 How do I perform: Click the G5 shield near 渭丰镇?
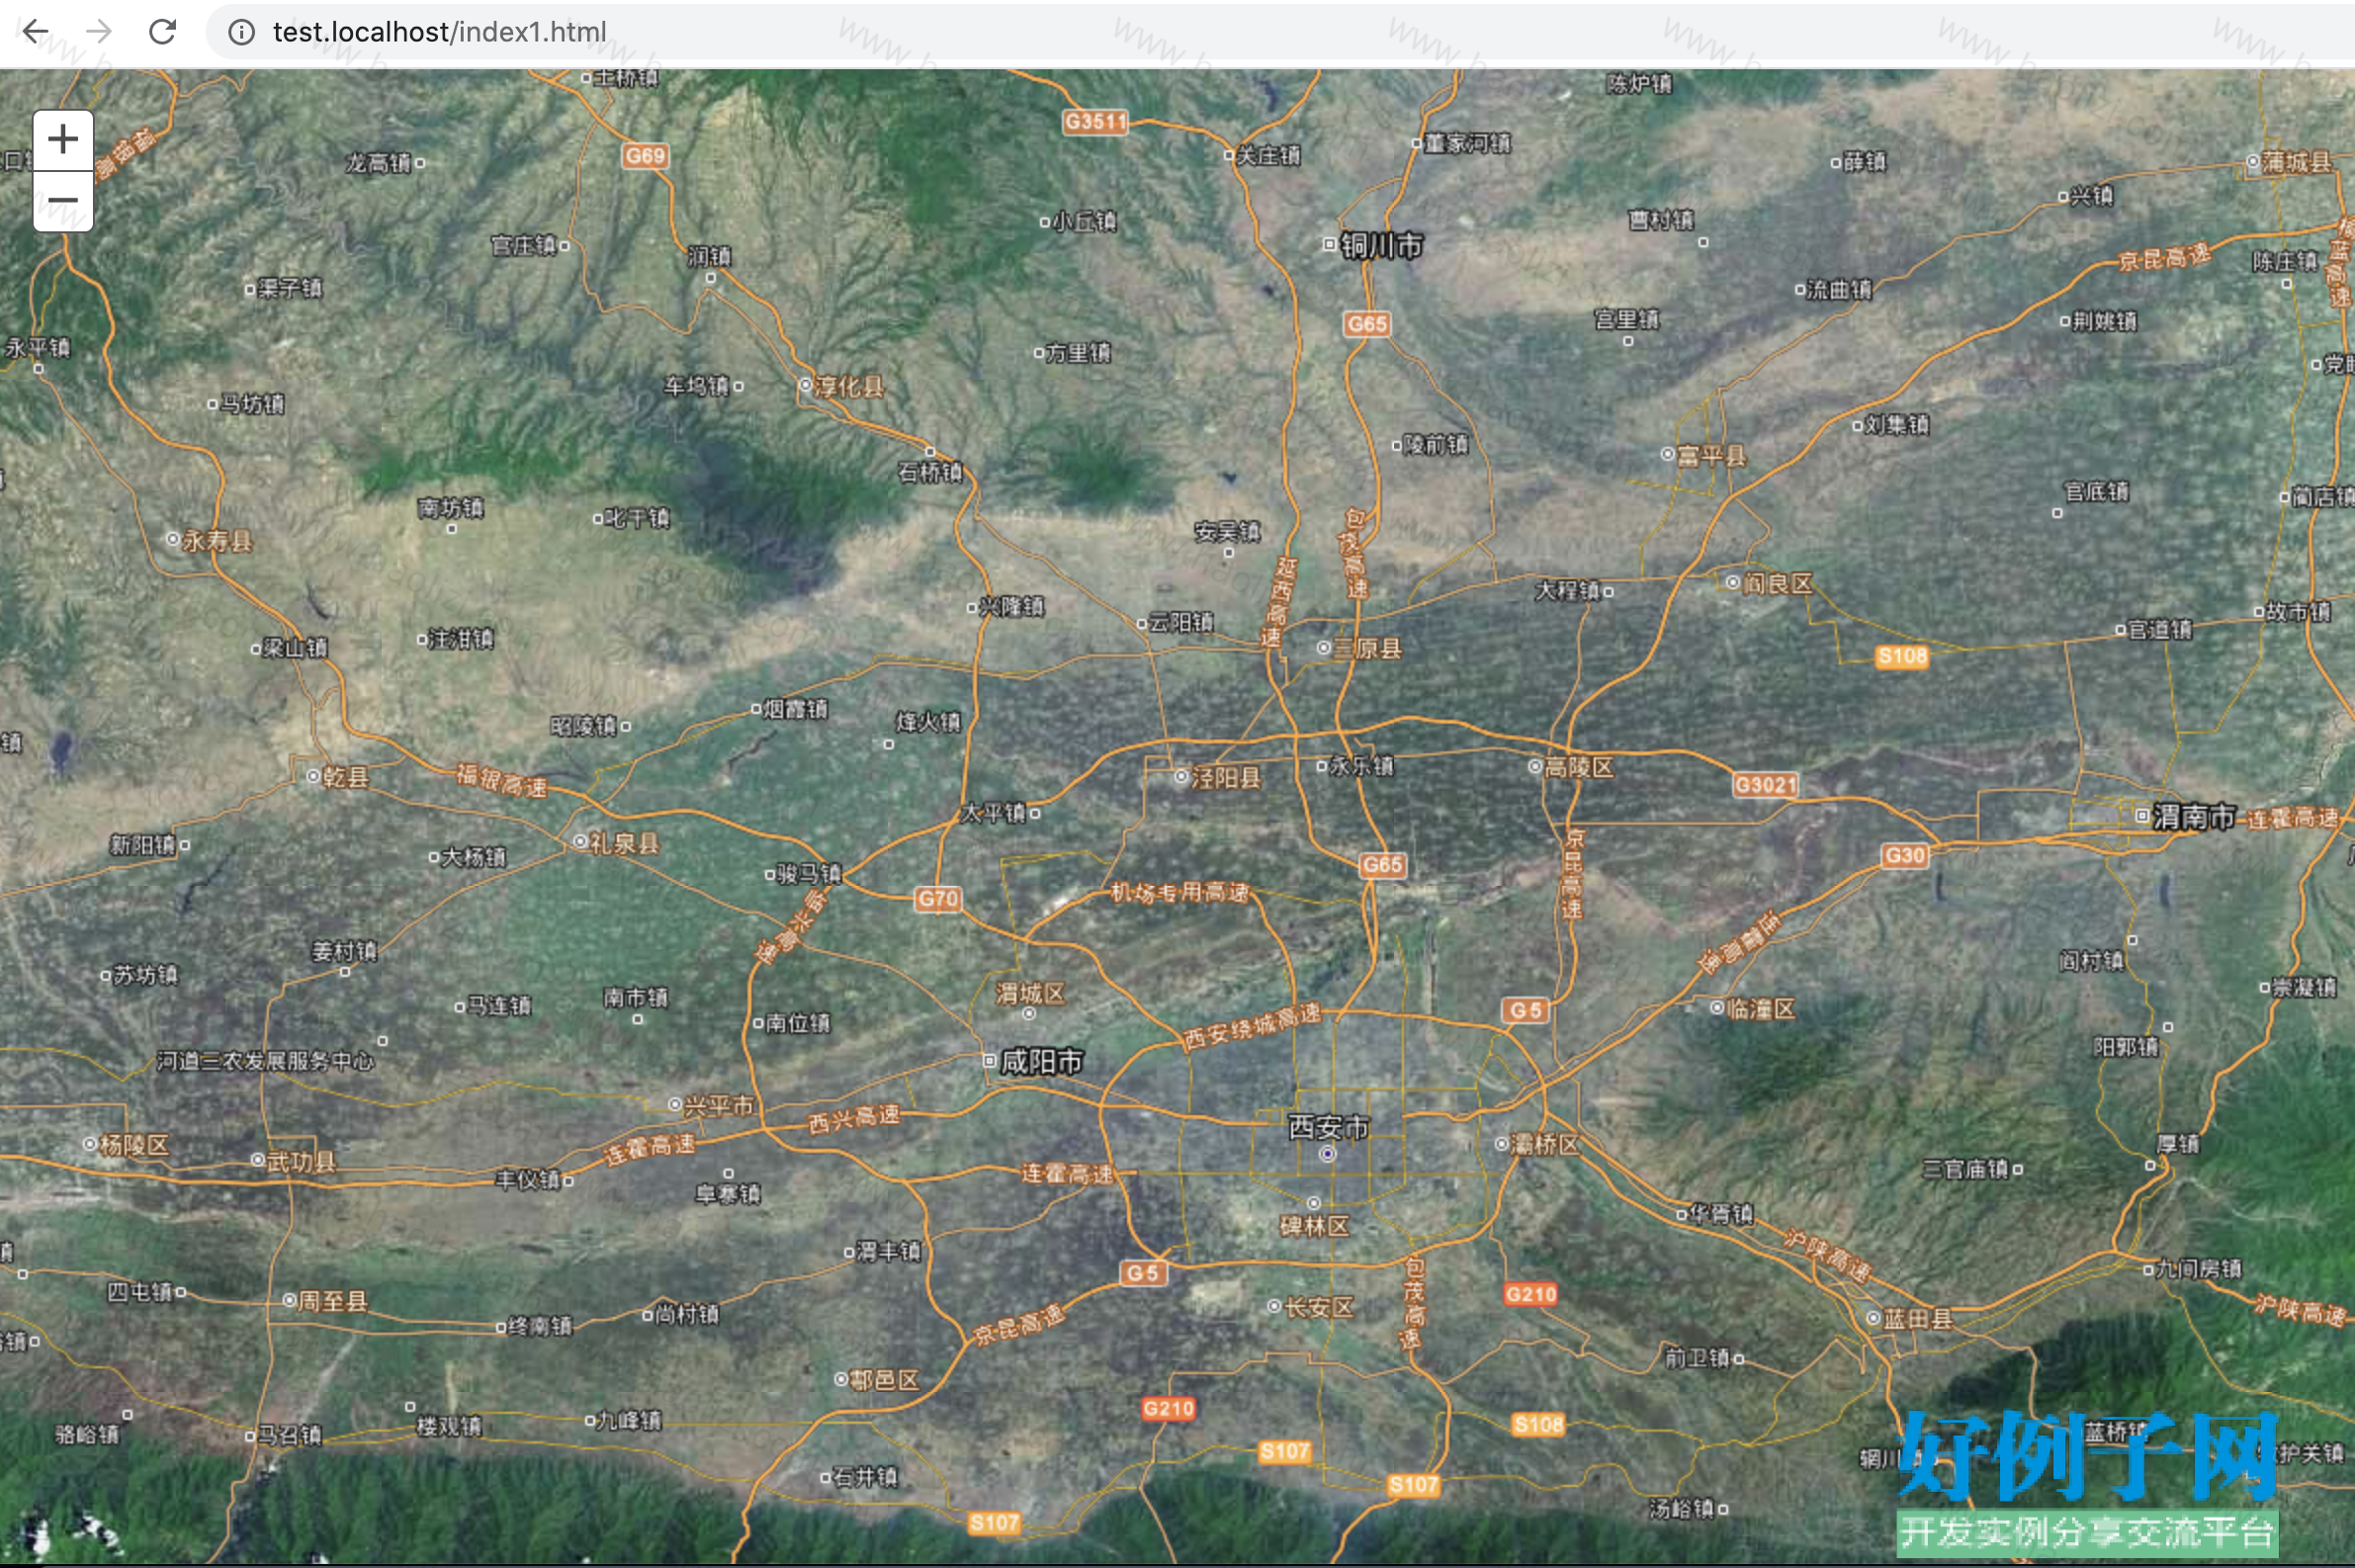coord(1142,1273)
